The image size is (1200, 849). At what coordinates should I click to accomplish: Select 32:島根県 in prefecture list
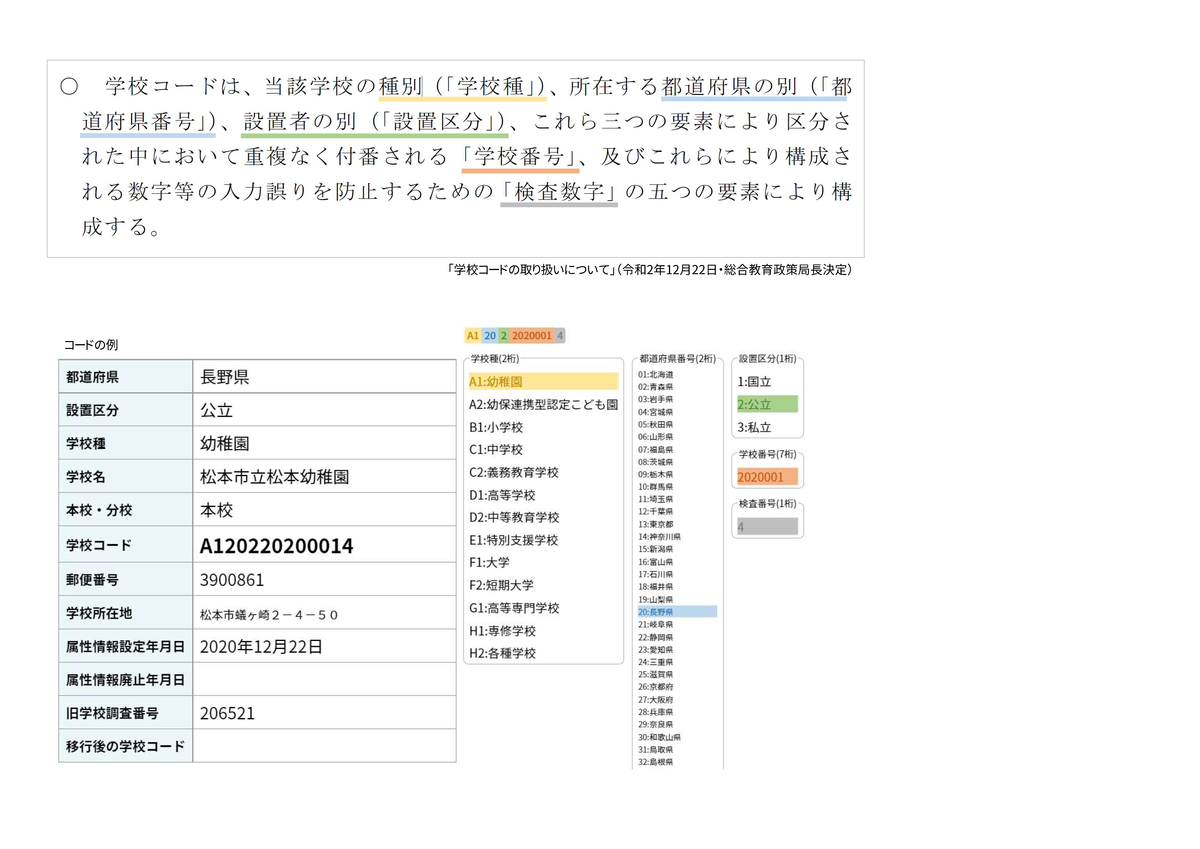655,761
